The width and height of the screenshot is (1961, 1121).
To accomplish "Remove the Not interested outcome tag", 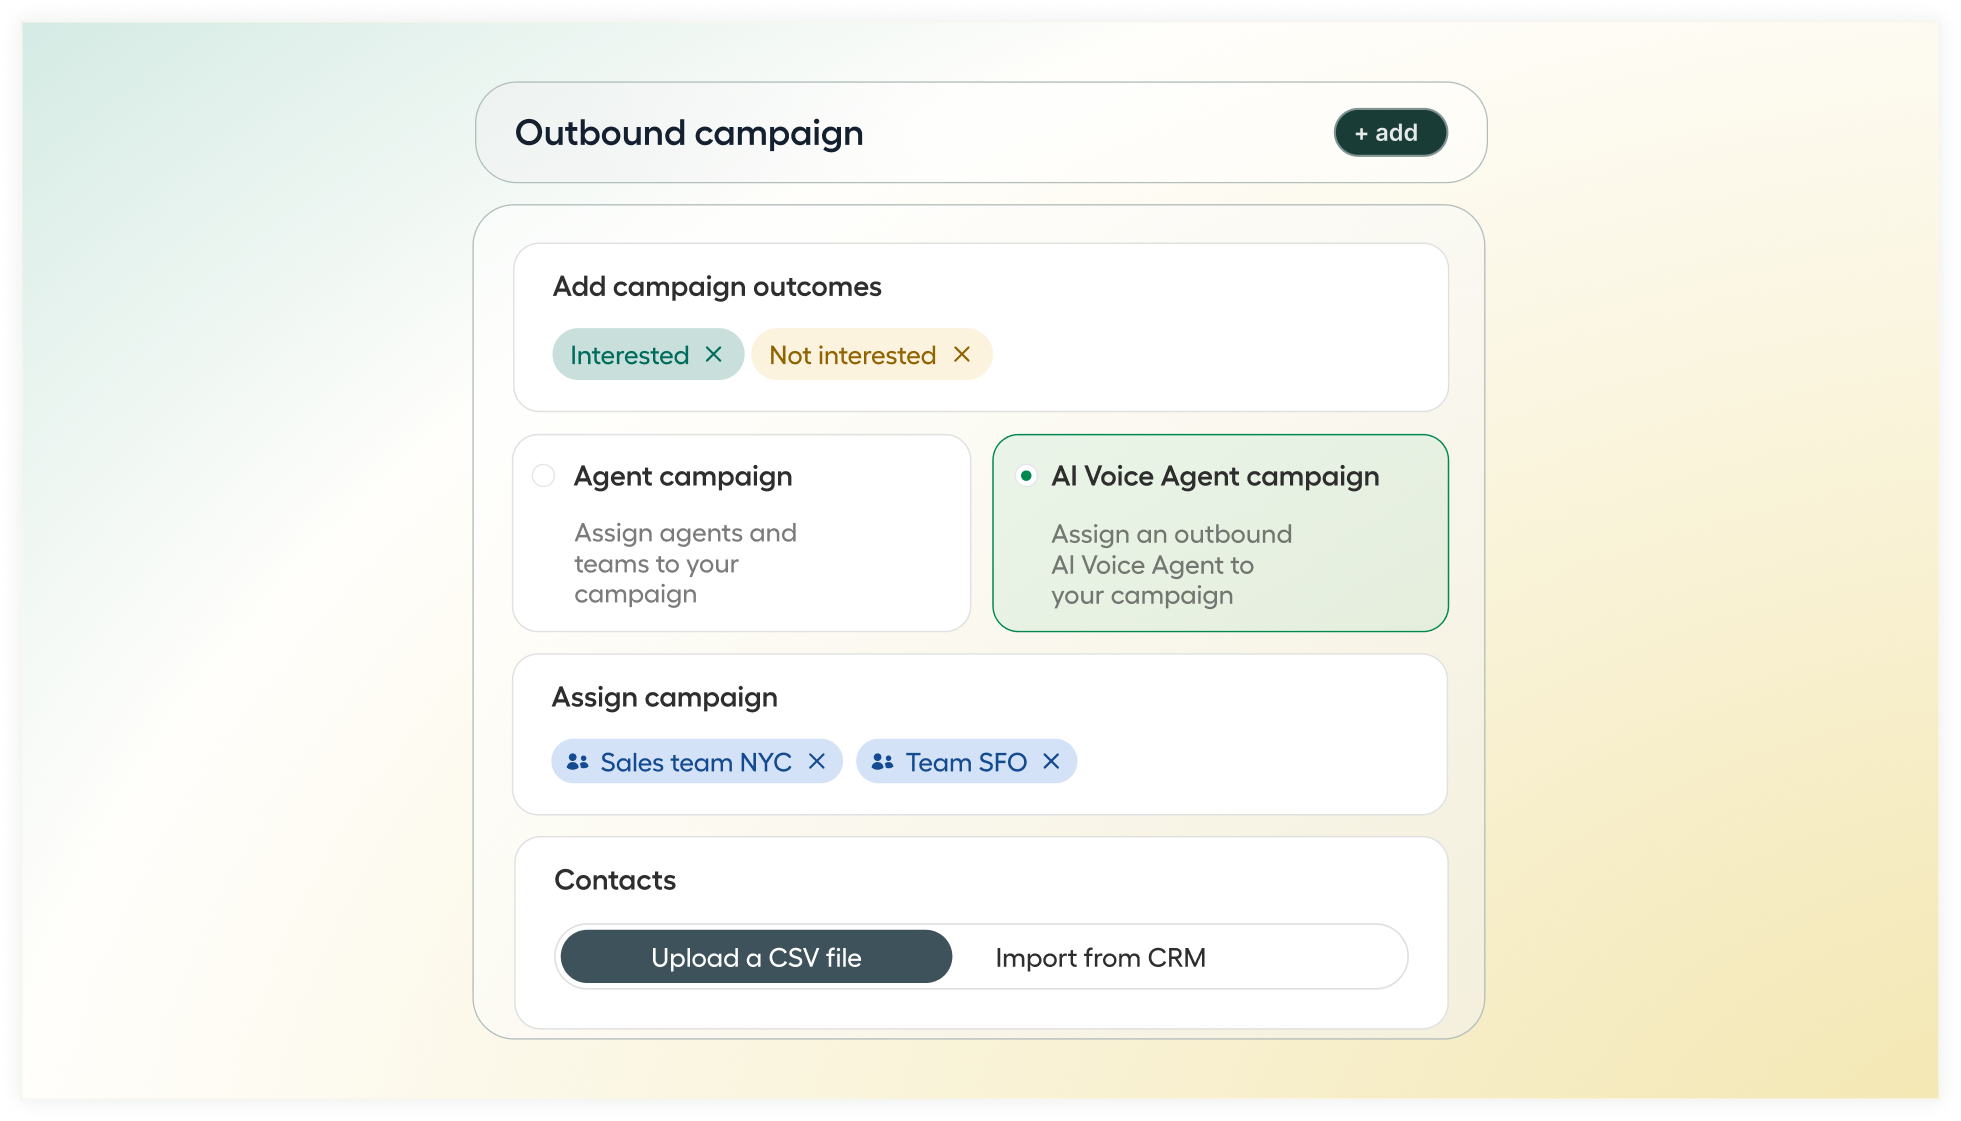I will click(x=962, y=355).
